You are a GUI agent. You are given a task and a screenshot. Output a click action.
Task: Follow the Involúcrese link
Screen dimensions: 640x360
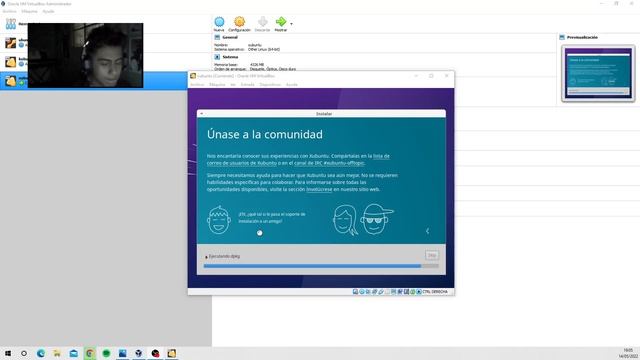(x=319, y=189)
